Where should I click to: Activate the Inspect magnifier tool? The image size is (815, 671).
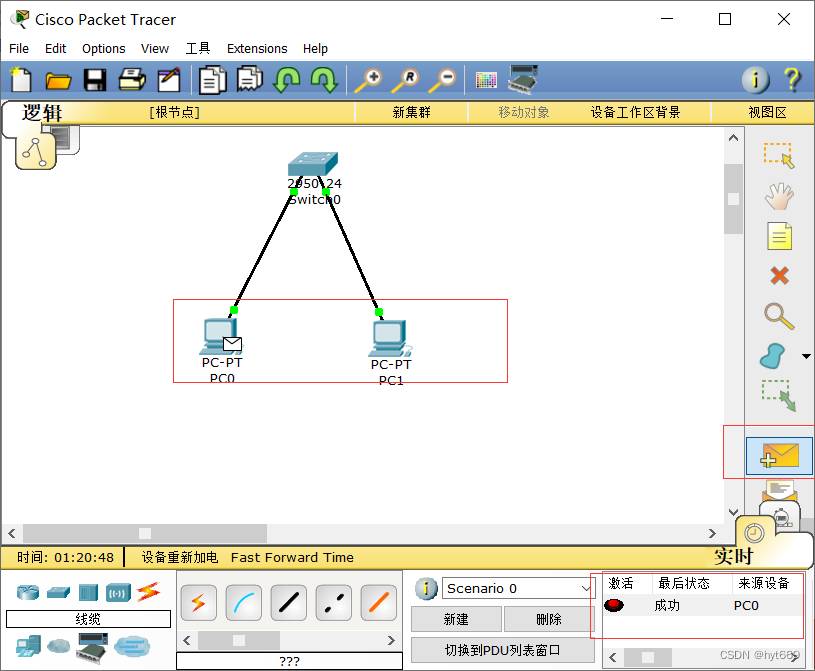pyautogui.click(x=779, y=316)
